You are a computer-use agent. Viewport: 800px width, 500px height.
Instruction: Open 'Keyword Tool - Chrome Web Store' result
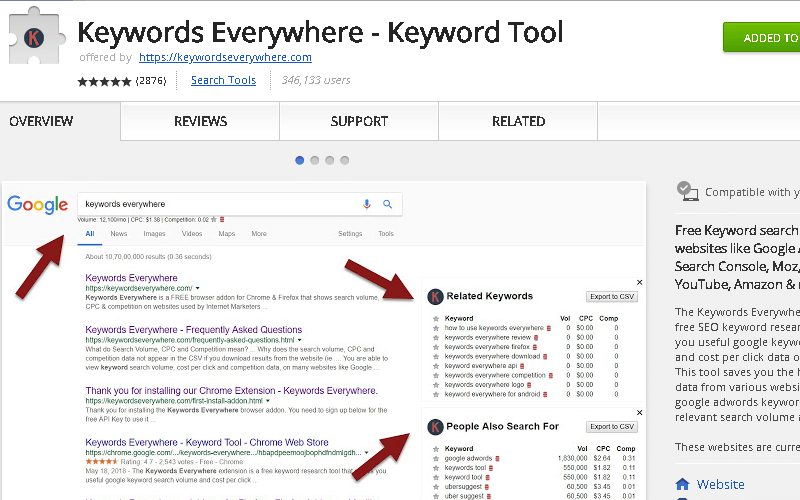coord(207,442)
